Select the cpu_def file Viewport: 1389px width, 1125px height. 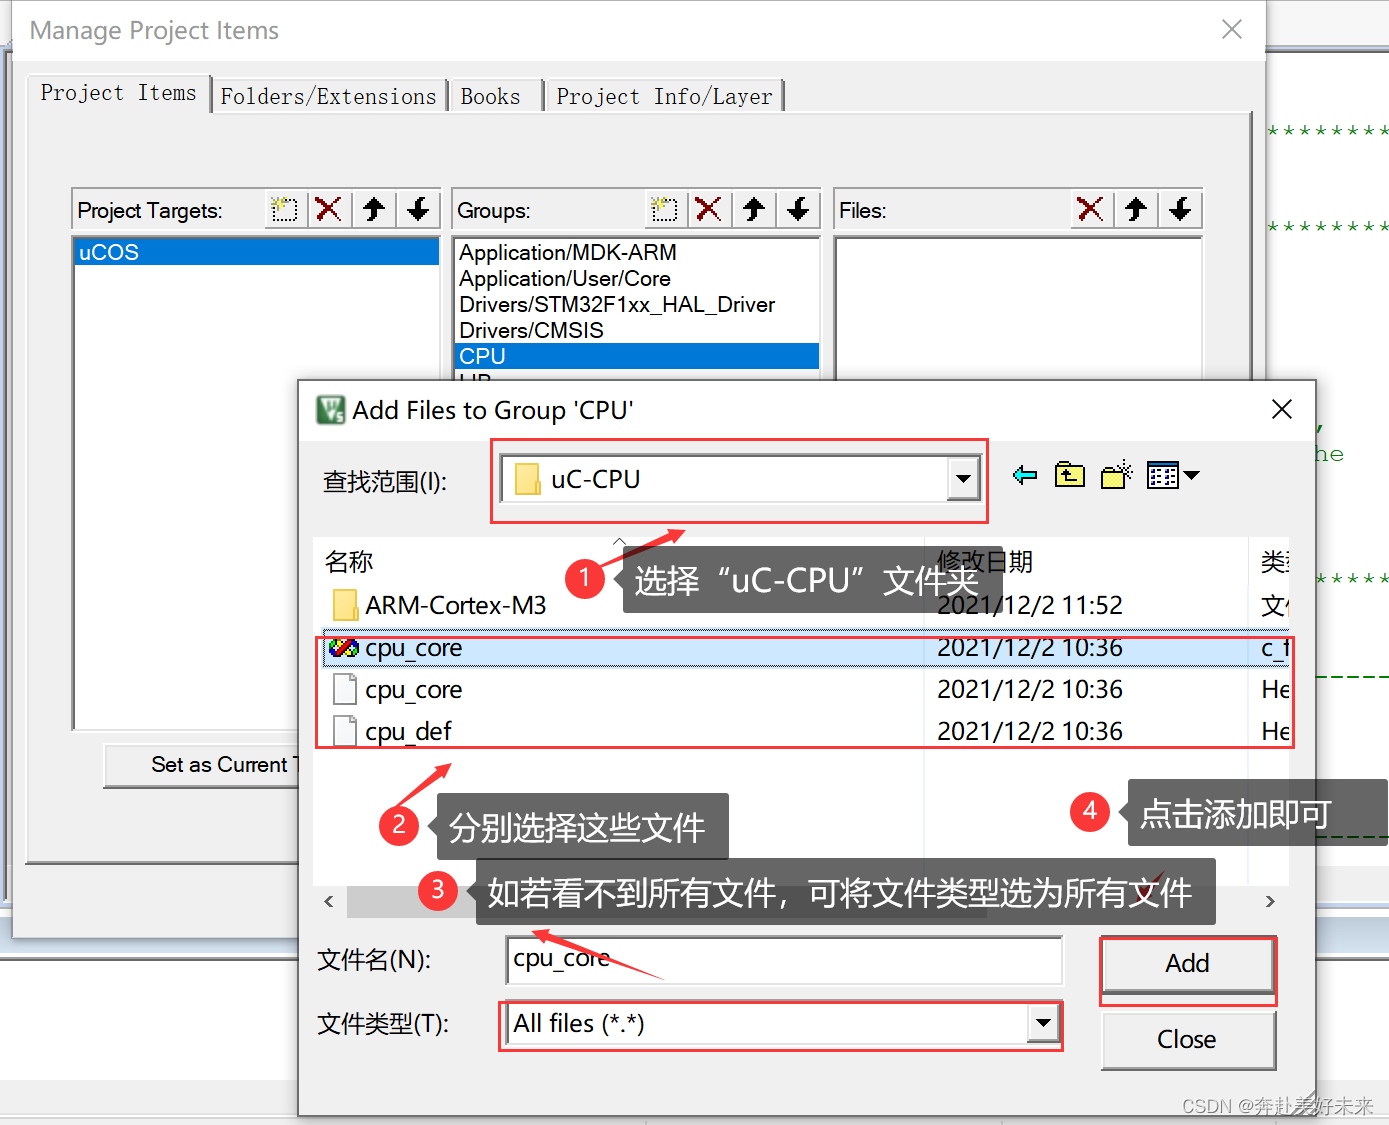pos(806,732)
